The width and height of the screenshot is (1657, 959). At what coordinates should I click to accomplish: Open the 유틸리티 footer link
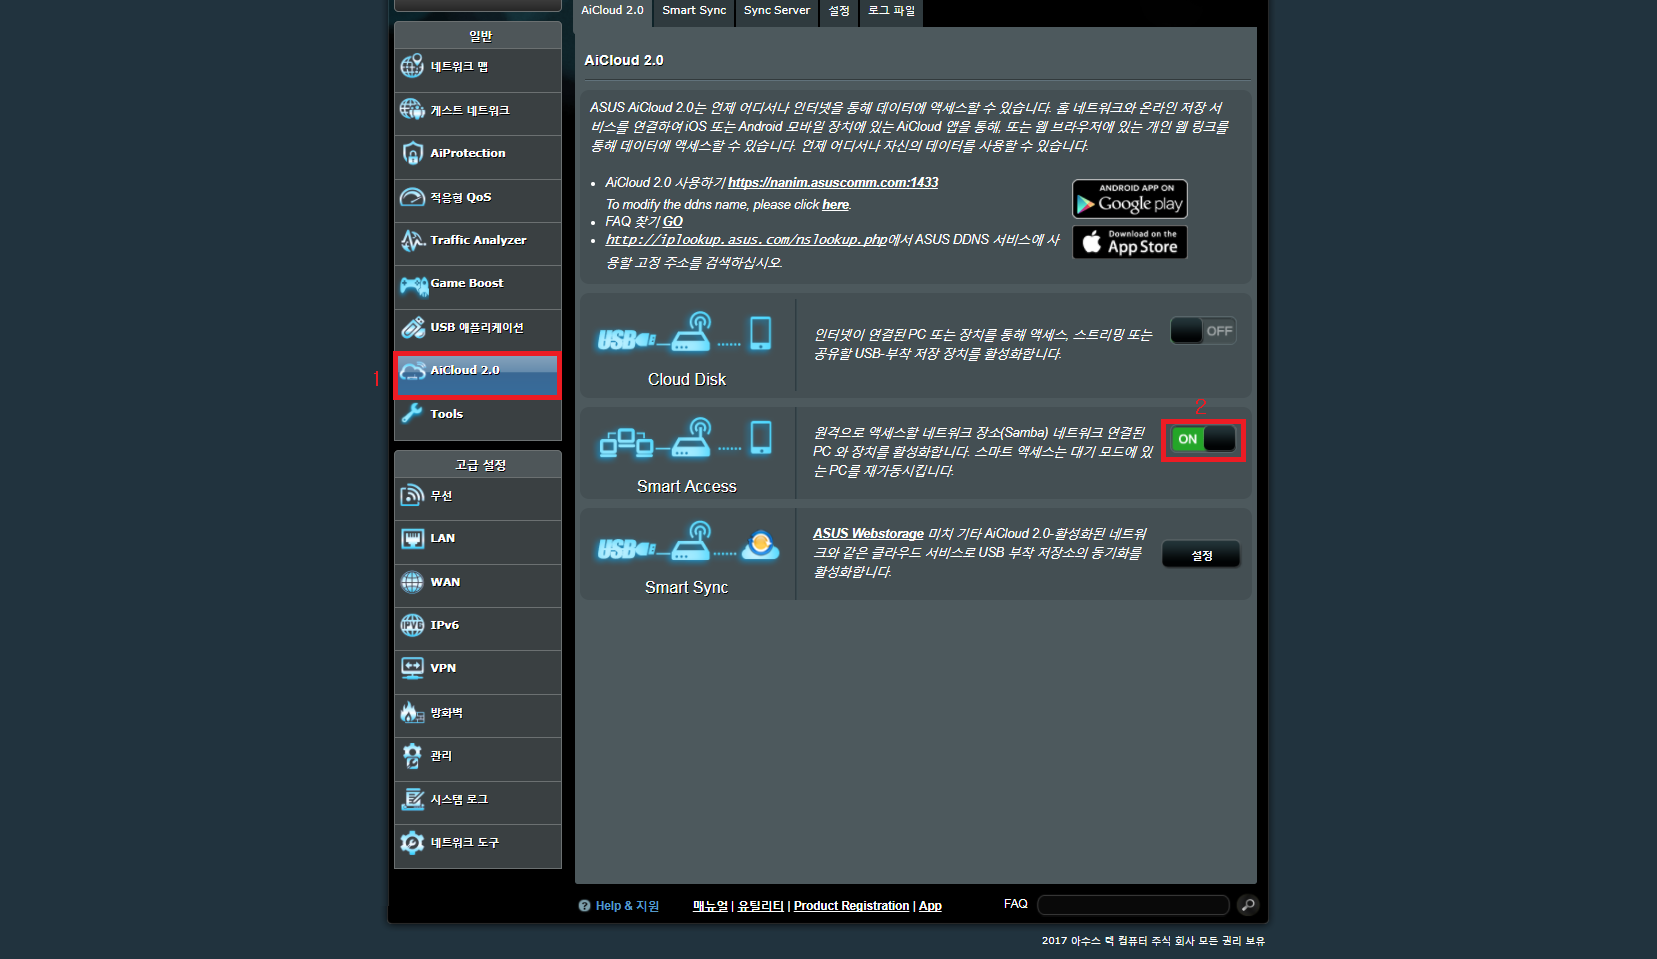pos(760,906)
